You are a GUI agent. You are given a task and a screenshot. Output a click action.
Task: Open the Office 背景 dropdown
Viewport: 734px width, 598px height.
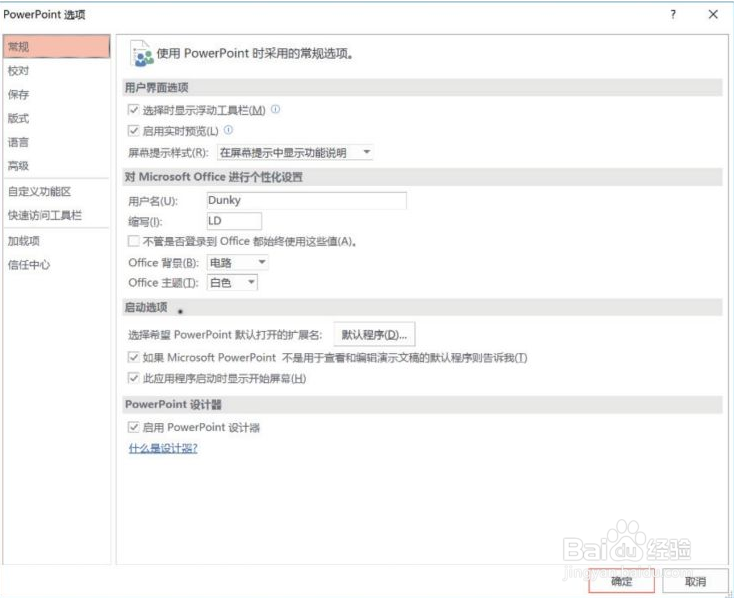point(237,263)
